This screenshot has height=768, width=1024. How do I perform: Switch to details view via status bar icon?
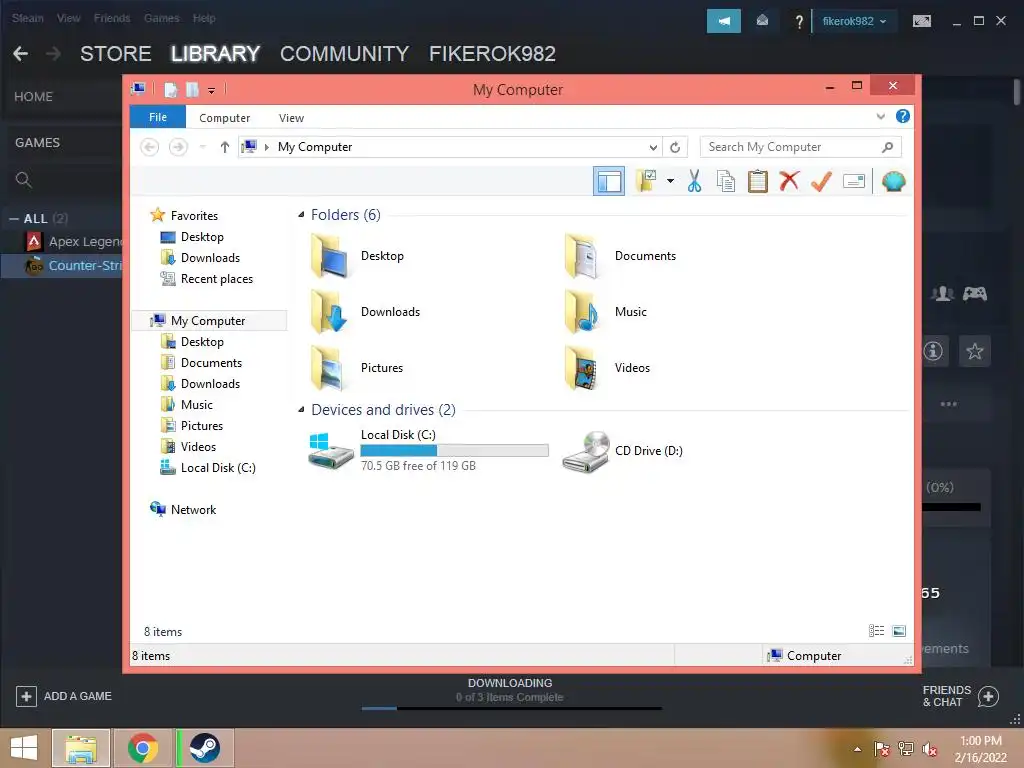tap(876, 631)
